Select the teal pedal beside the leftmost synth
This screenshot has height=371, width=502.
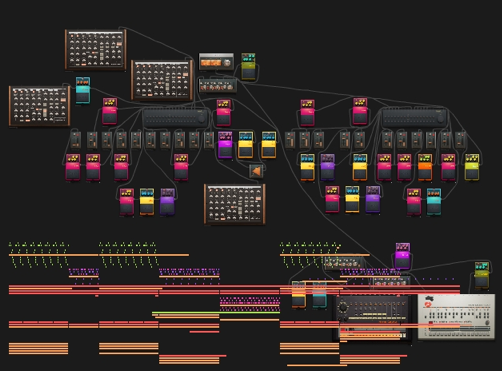click(x=83, y=90)
